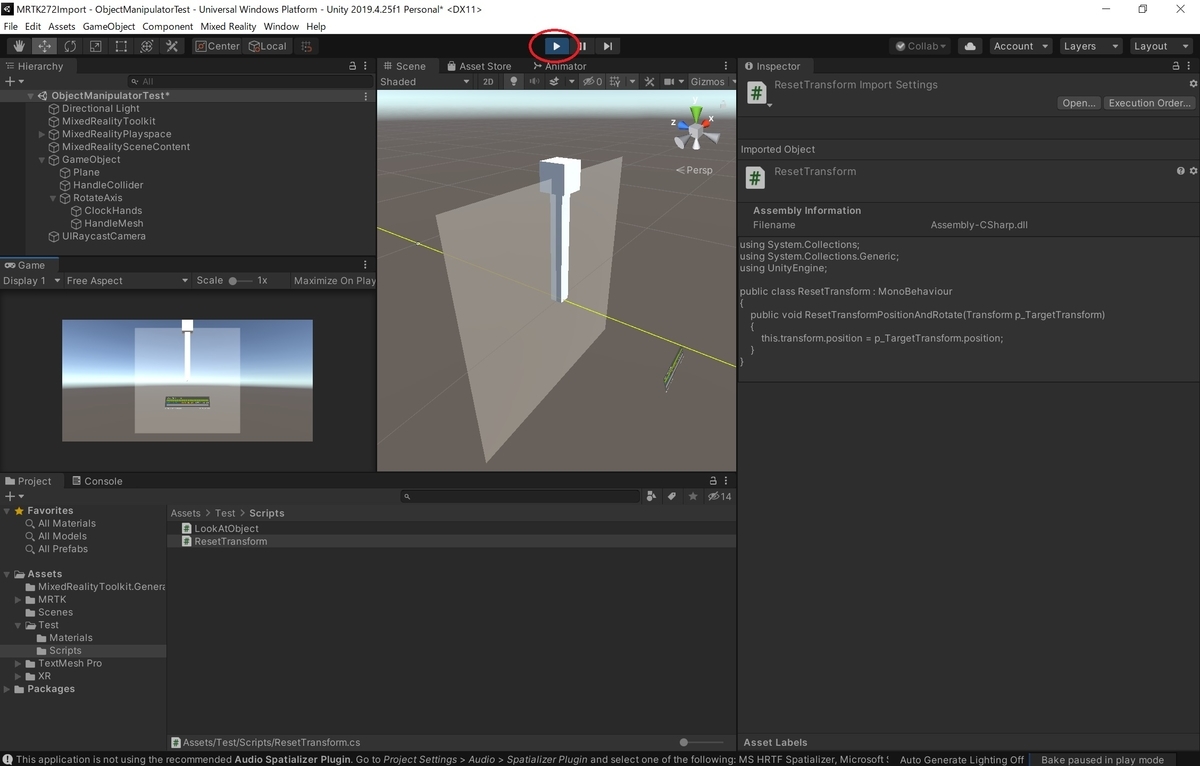
Task: Toggle Local handle rotation
Action: click(267, 46)
